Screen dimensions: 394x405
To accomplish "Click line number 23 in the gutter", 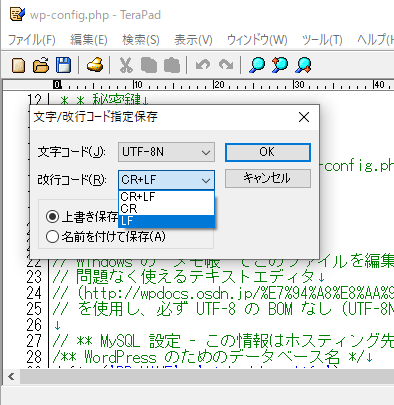I will 34,277.
